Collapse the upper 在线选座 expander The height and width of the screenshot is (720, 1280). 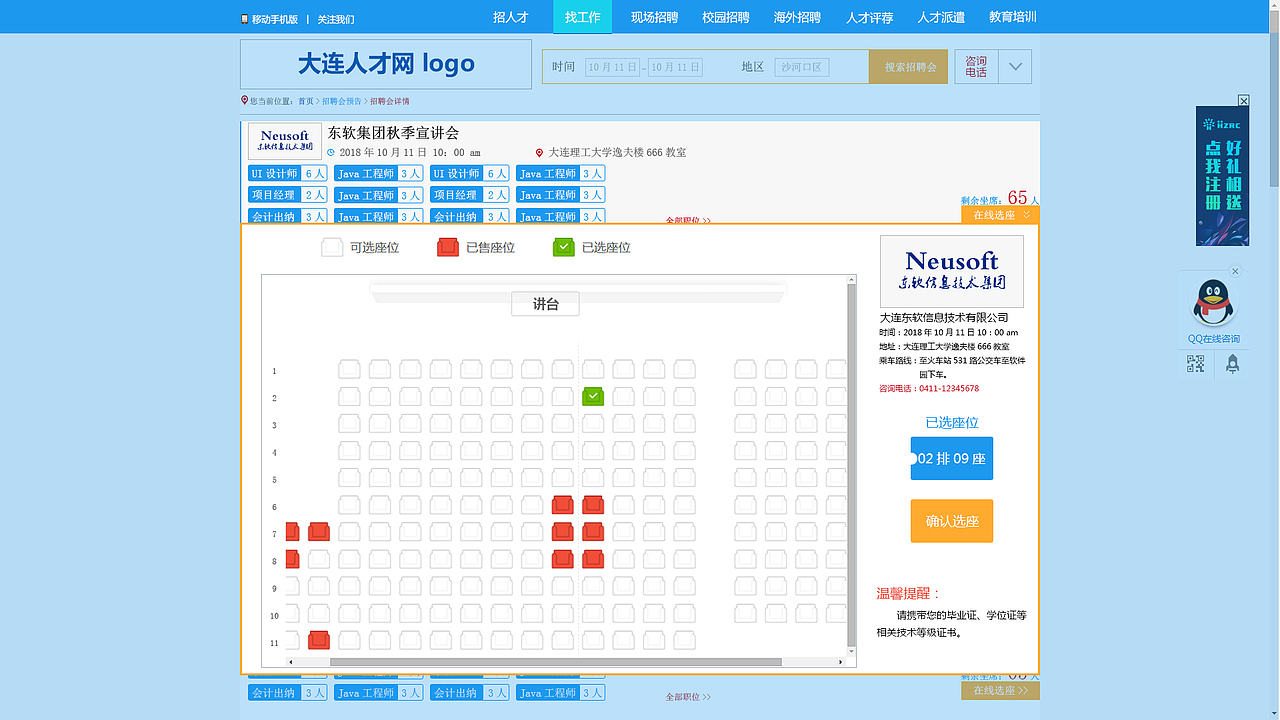(1000, 215)
